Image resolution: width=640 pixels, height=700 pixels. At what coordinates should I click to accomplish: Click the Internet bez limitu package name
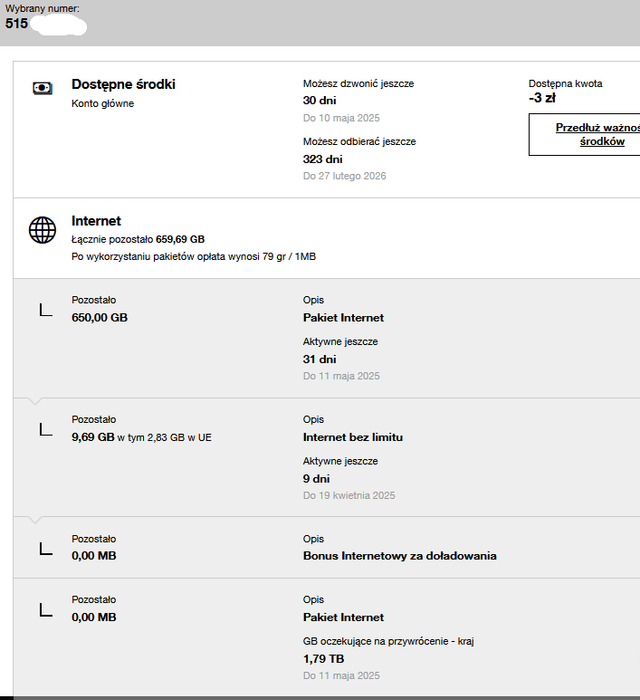tap(353, 437)
